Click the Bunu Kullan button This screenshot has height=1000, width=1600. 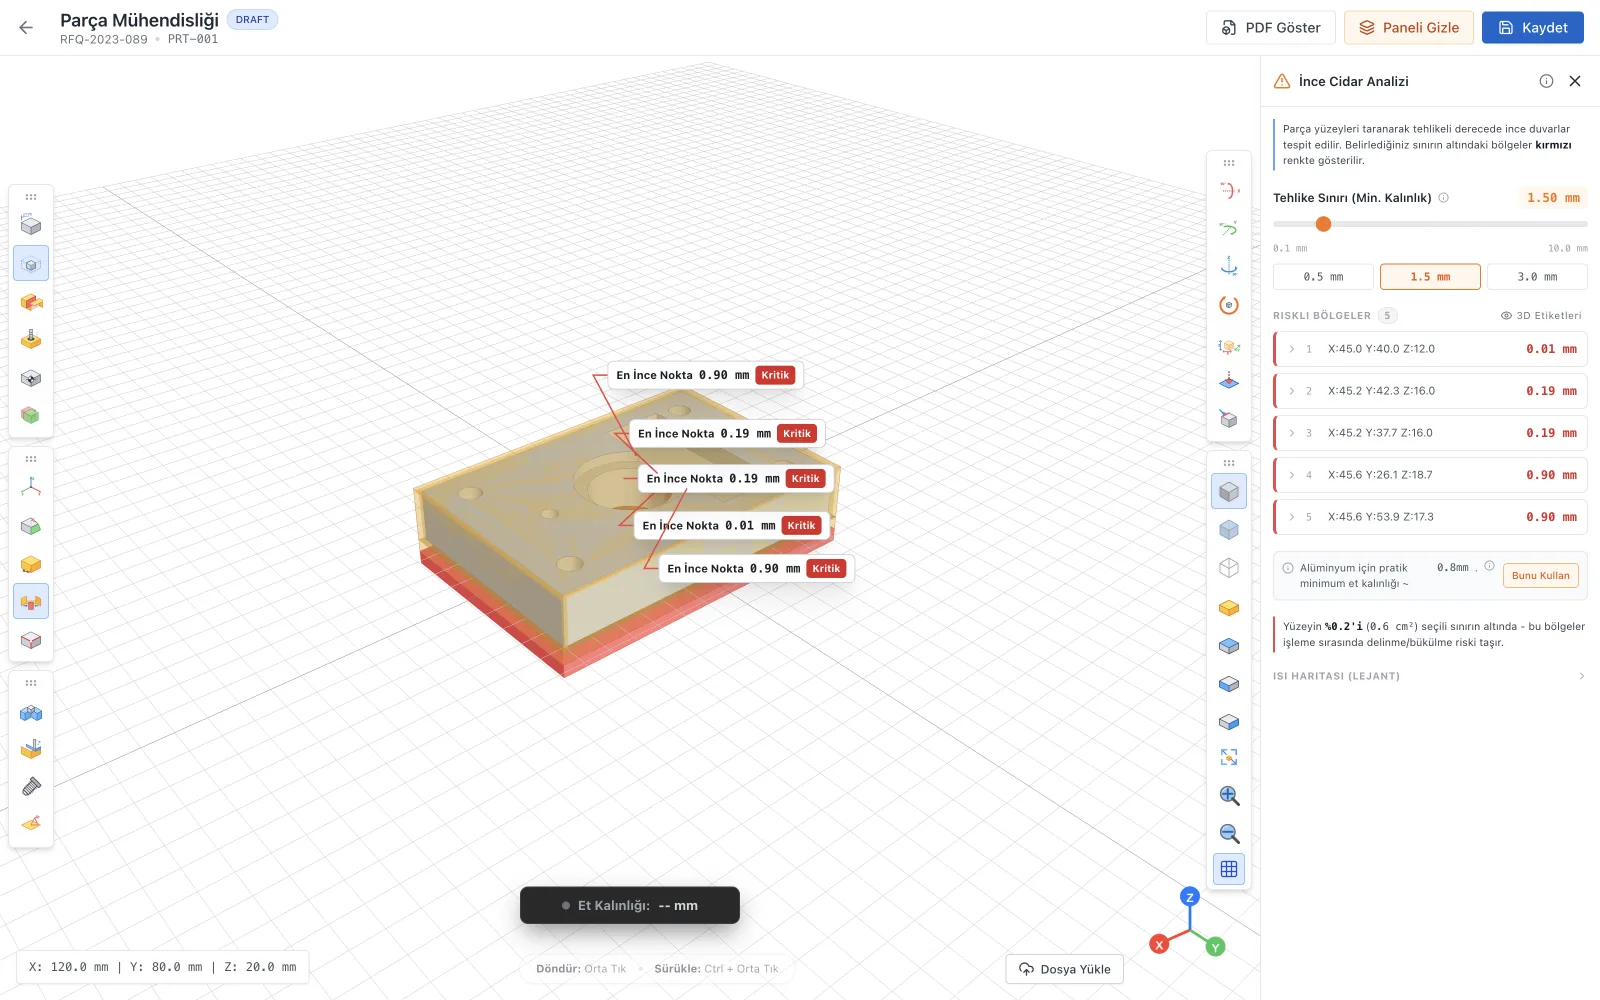(1541, 576)
